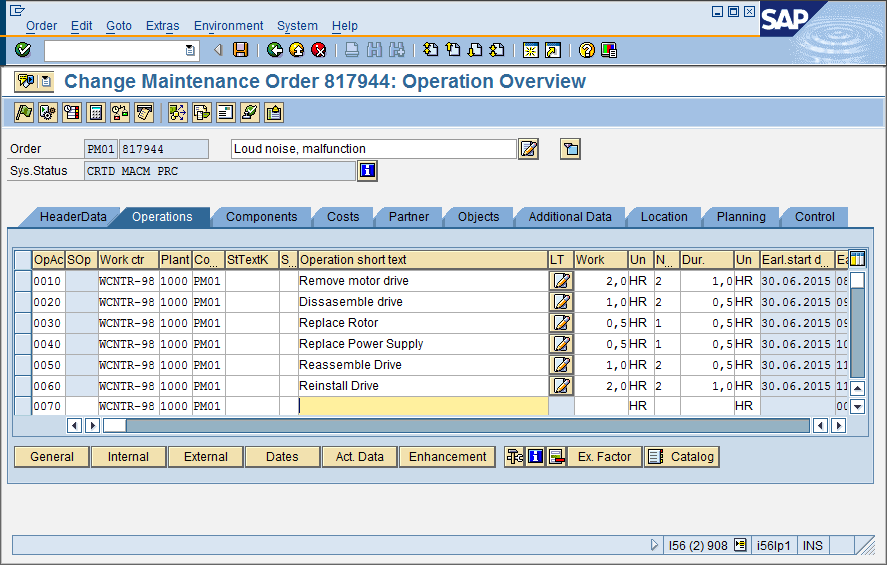Open long text for Reinstall Drive
The image size is (887, 565).
click(561, 386)
